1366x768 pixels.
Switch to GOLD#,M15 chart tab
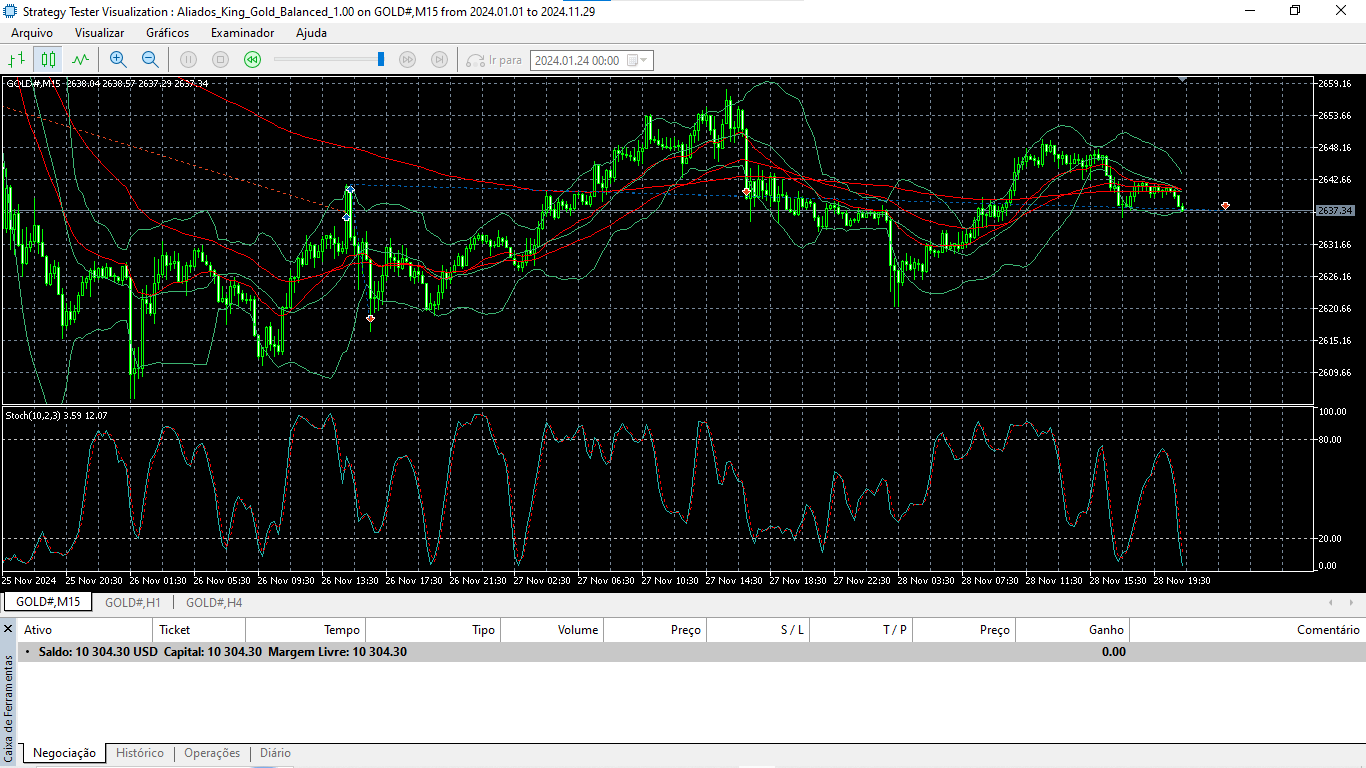coord(48,602)
